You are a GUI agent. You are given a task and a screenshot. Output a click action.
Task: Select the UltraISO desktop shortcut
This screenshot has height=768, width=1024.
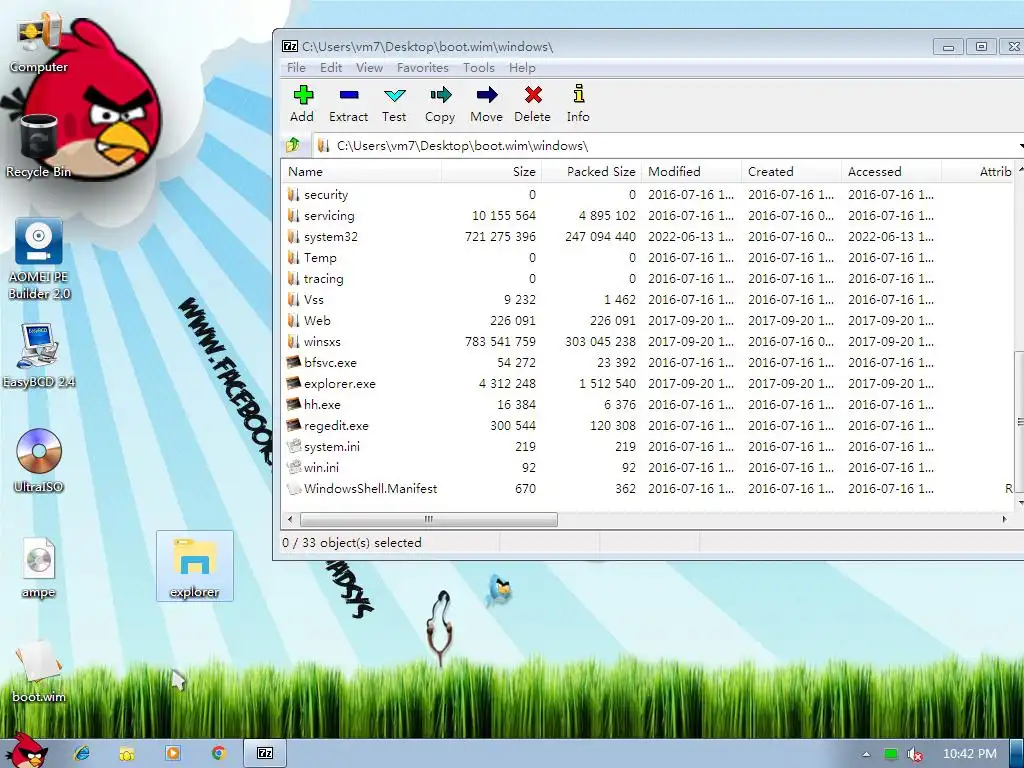[39, 460]
